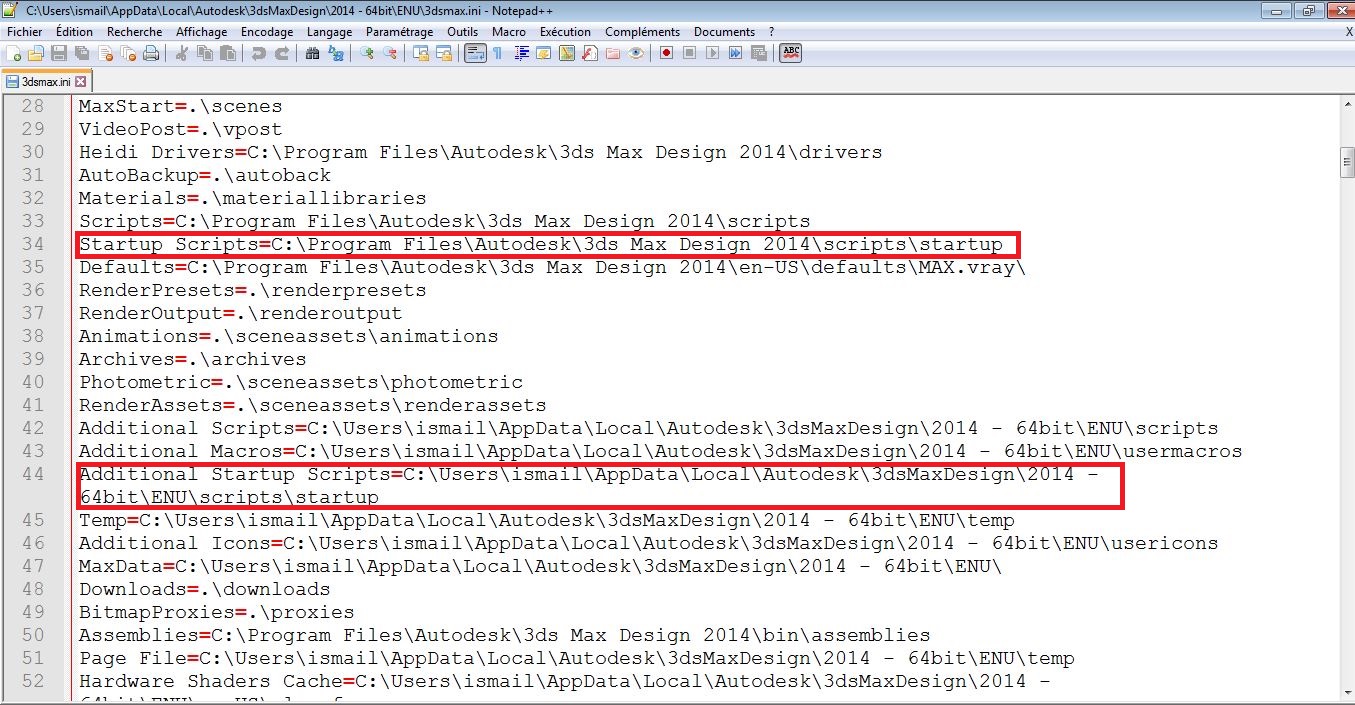Open the Paramétrage menu
This screenshot has height=705, width=1355.
pyautogui.click(x=400, y=32)
